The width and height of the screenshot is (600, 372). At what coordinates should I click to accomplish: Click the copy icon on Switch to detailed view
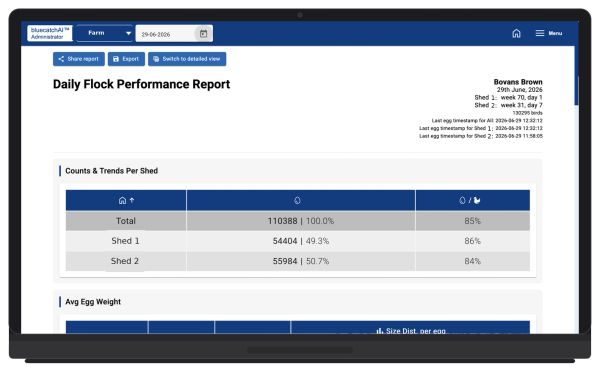click(x=156, y=59)
